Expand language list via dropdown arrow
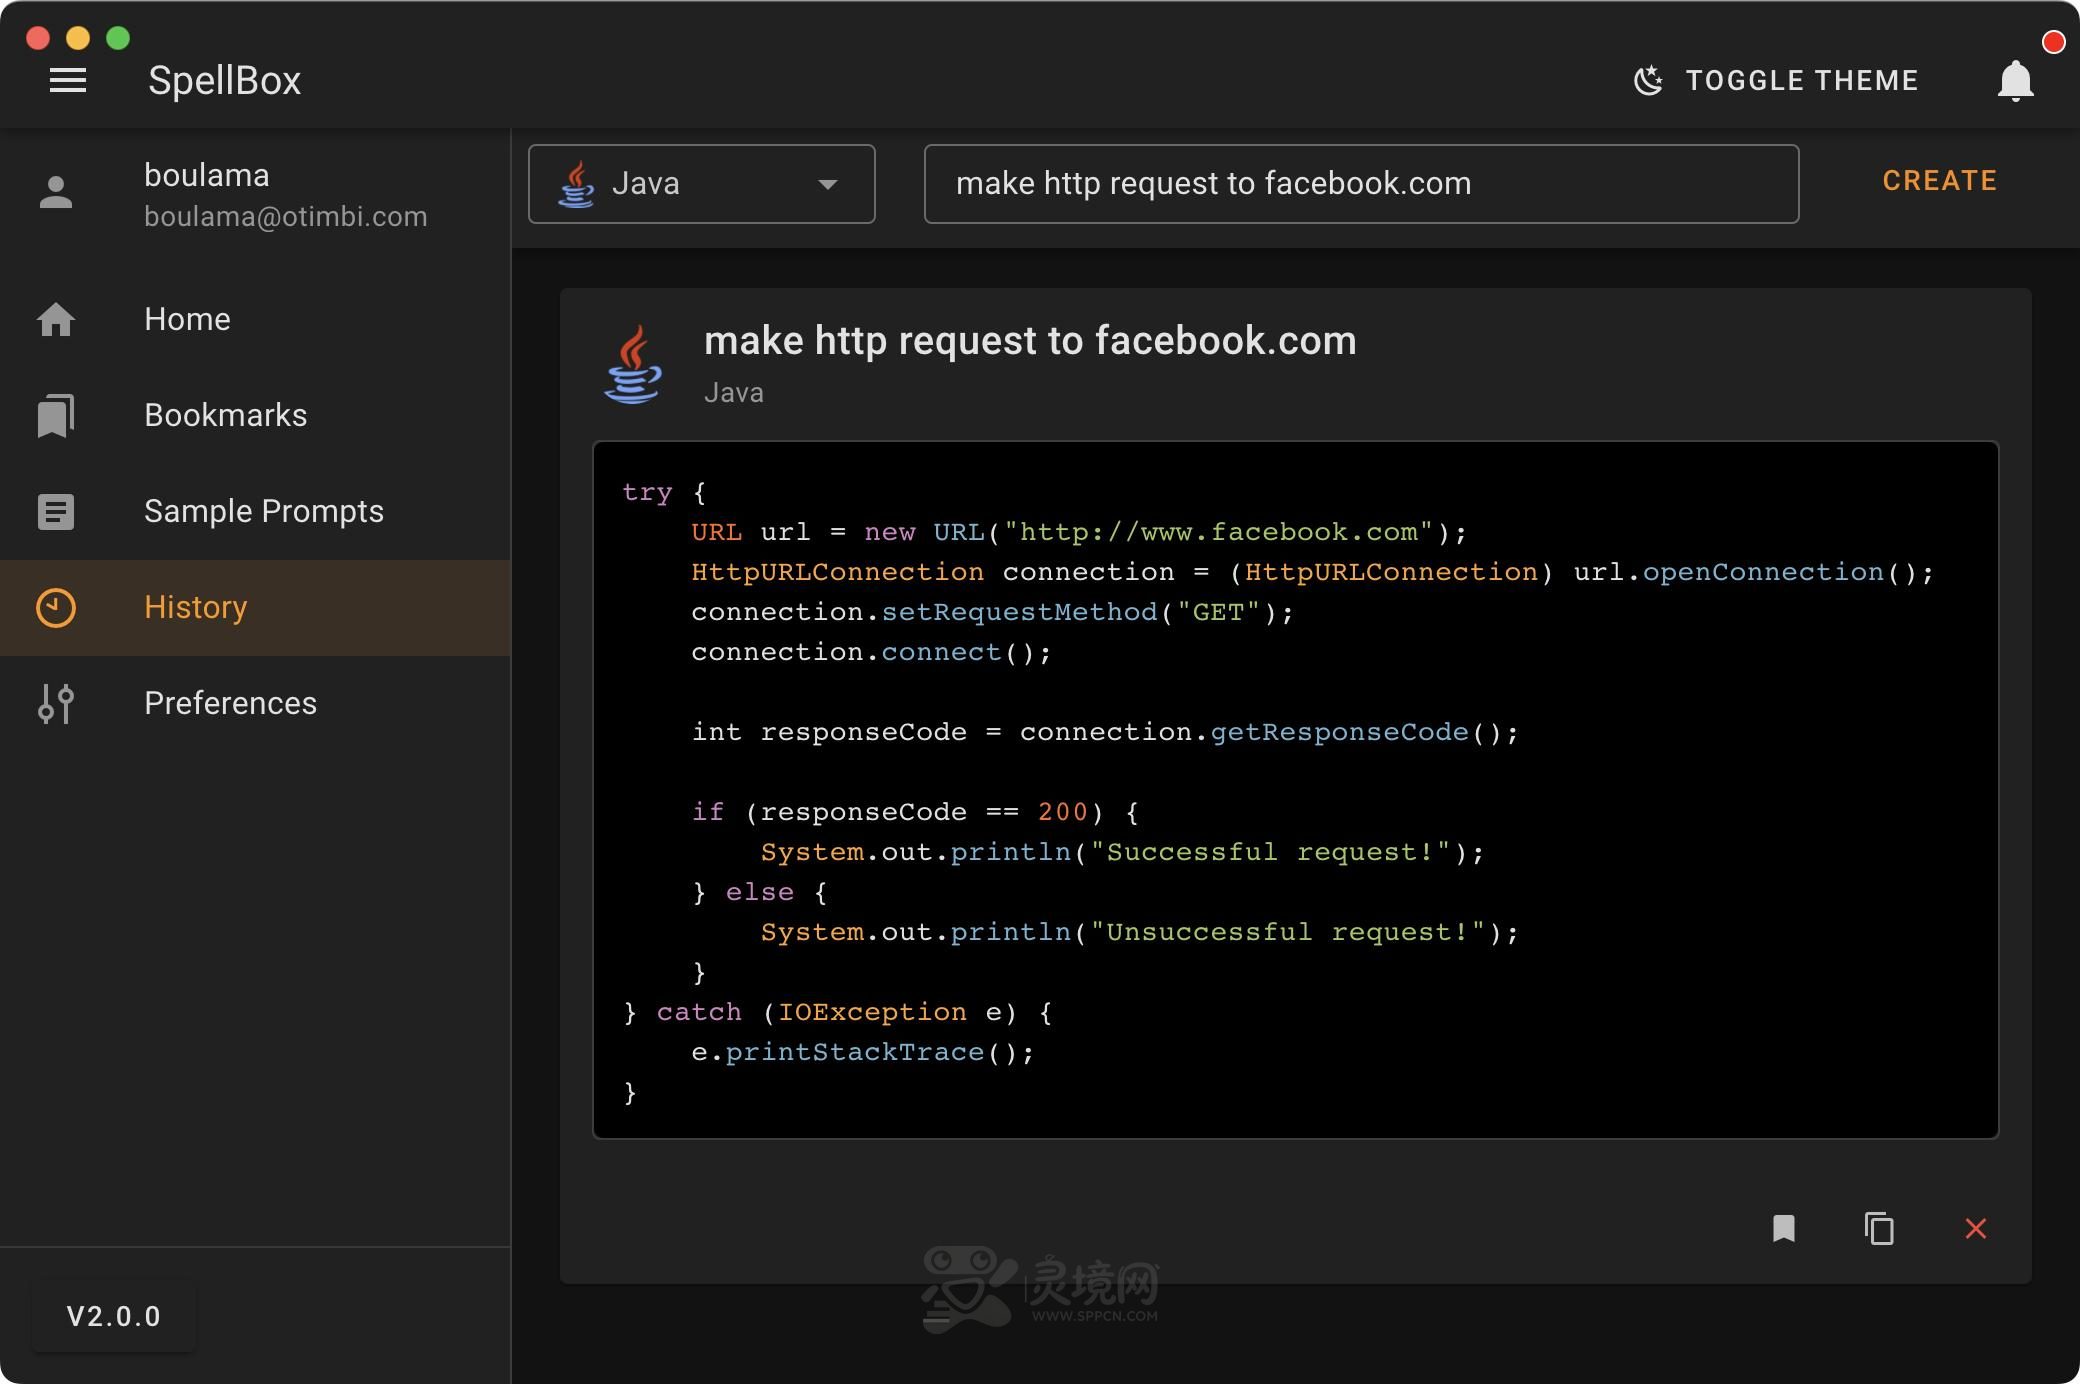2080x1384 pixels. (x=828, y=184)
